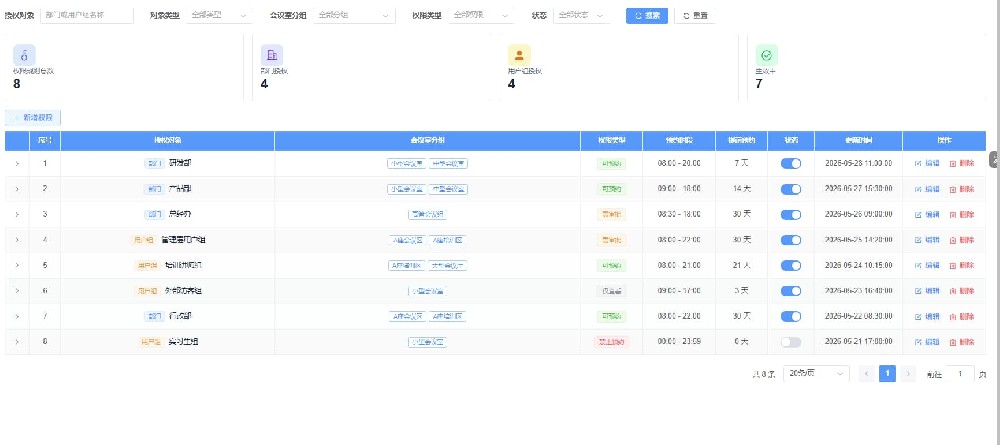Go to the next page arrow
This screenshot has width=1000, height=445.
tap(908, 374)
